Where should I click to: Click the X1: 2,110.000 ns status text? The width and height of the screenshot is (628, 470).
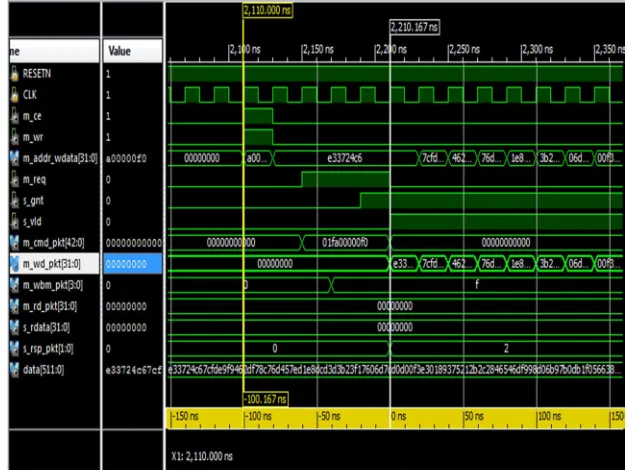[x=202, y=456]
